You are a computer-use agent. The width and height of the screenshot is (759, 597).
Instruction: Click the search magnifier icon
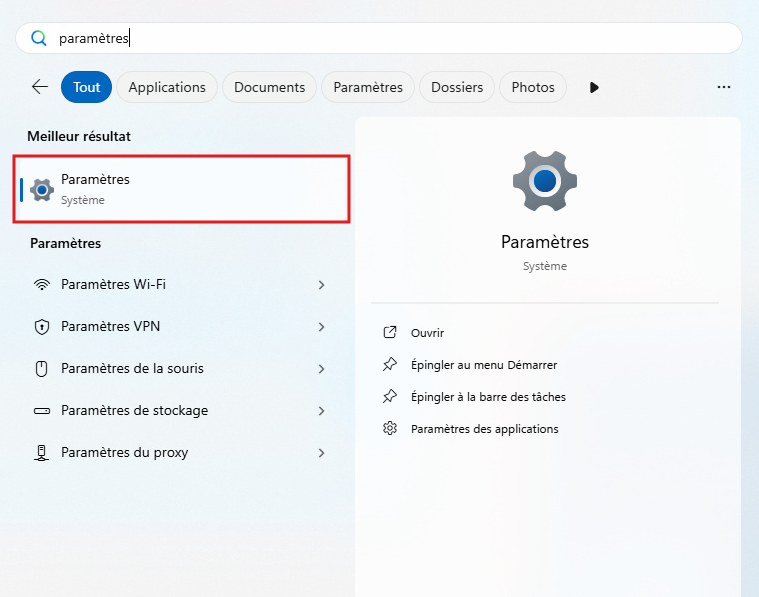[39, 38]
